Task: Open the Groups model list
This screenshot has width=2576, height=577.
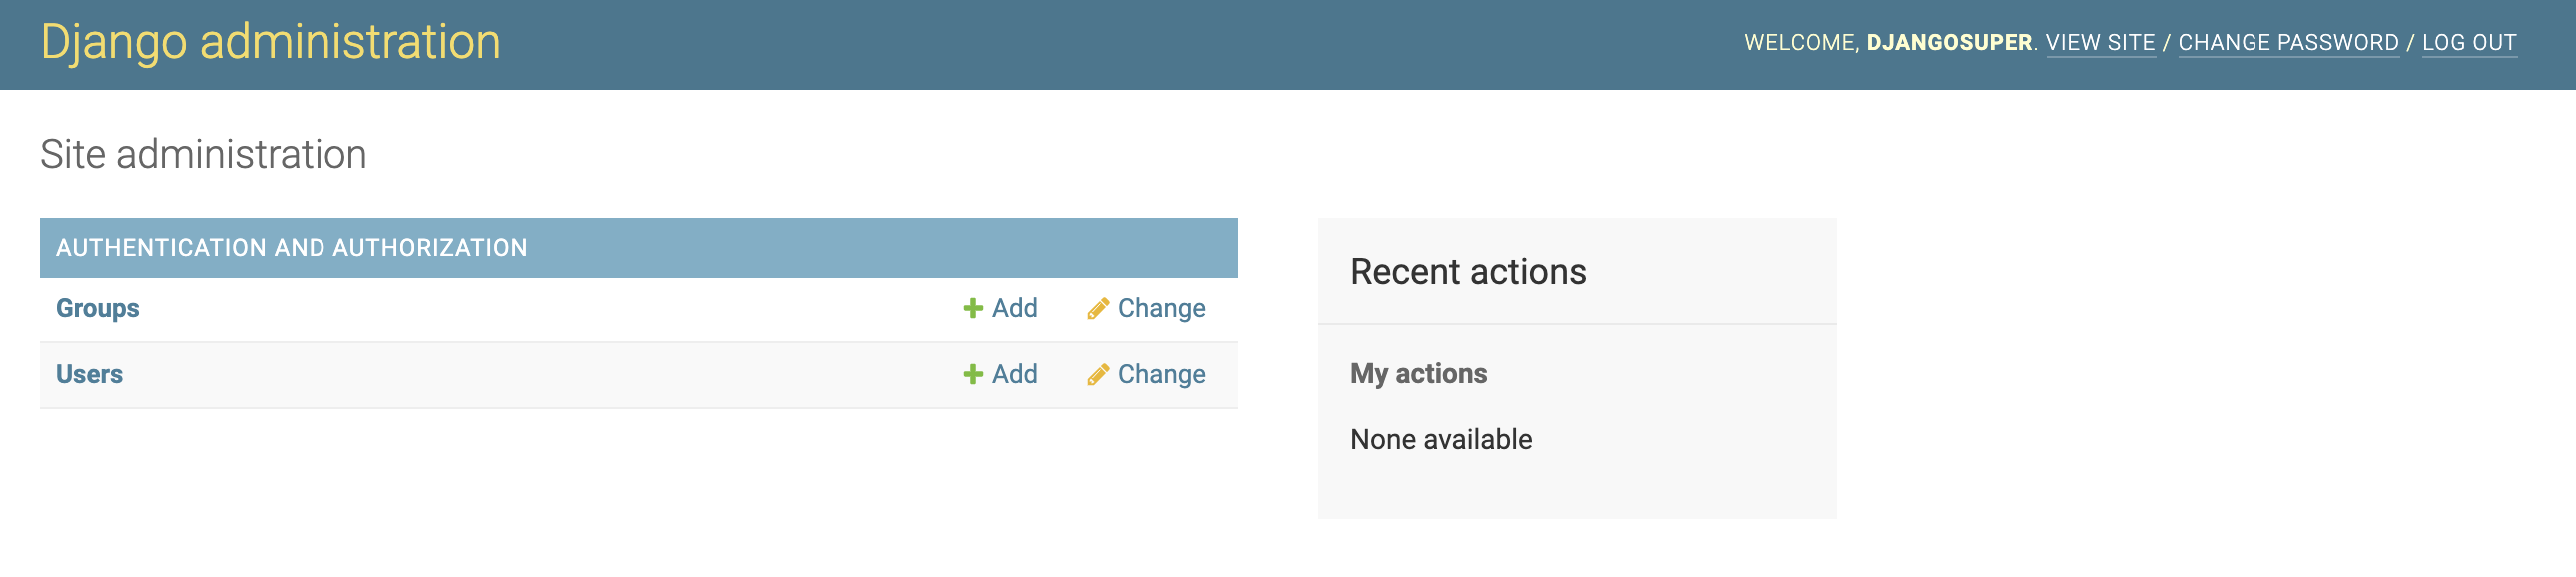Action: click(97, 309)
